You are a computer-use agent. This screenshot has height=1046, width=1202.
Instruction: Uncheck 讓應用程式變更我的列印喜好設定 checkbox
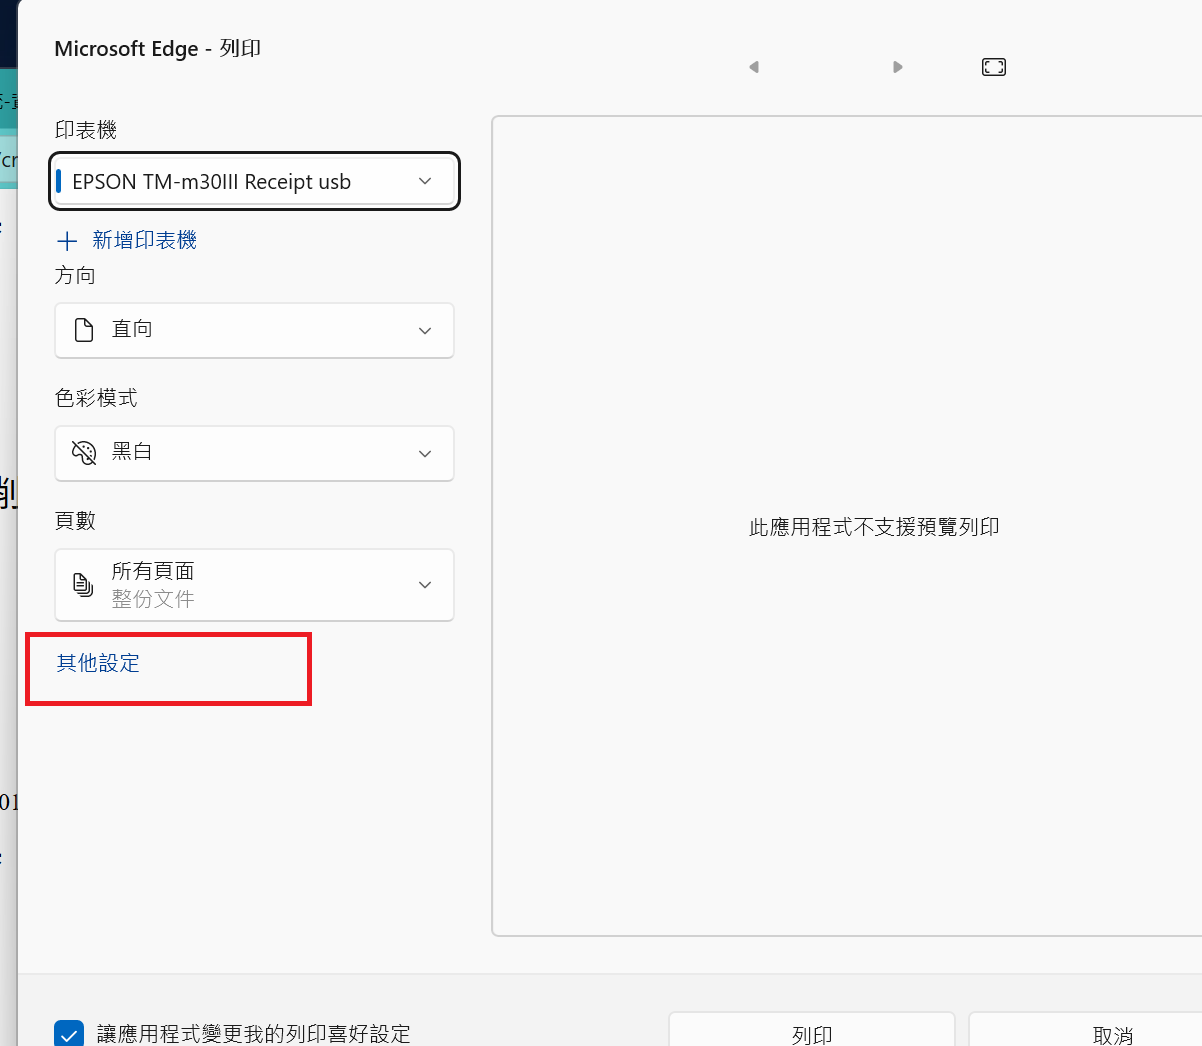click(69, 1034)
